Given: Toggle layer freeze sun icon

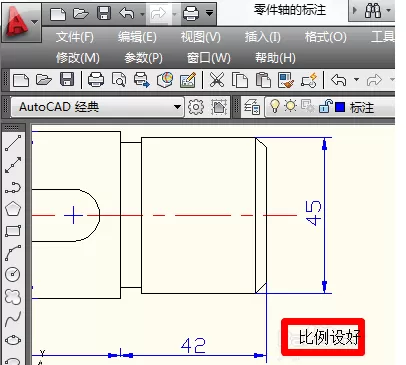Looking at the screenshot, I should (290, 106).
